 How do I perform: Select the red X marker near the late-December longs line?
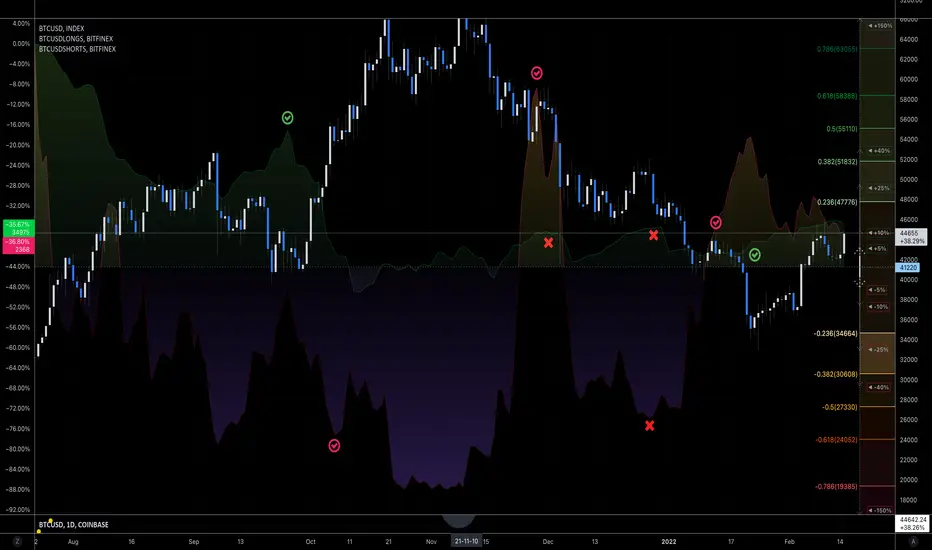[x=653, y=235]
